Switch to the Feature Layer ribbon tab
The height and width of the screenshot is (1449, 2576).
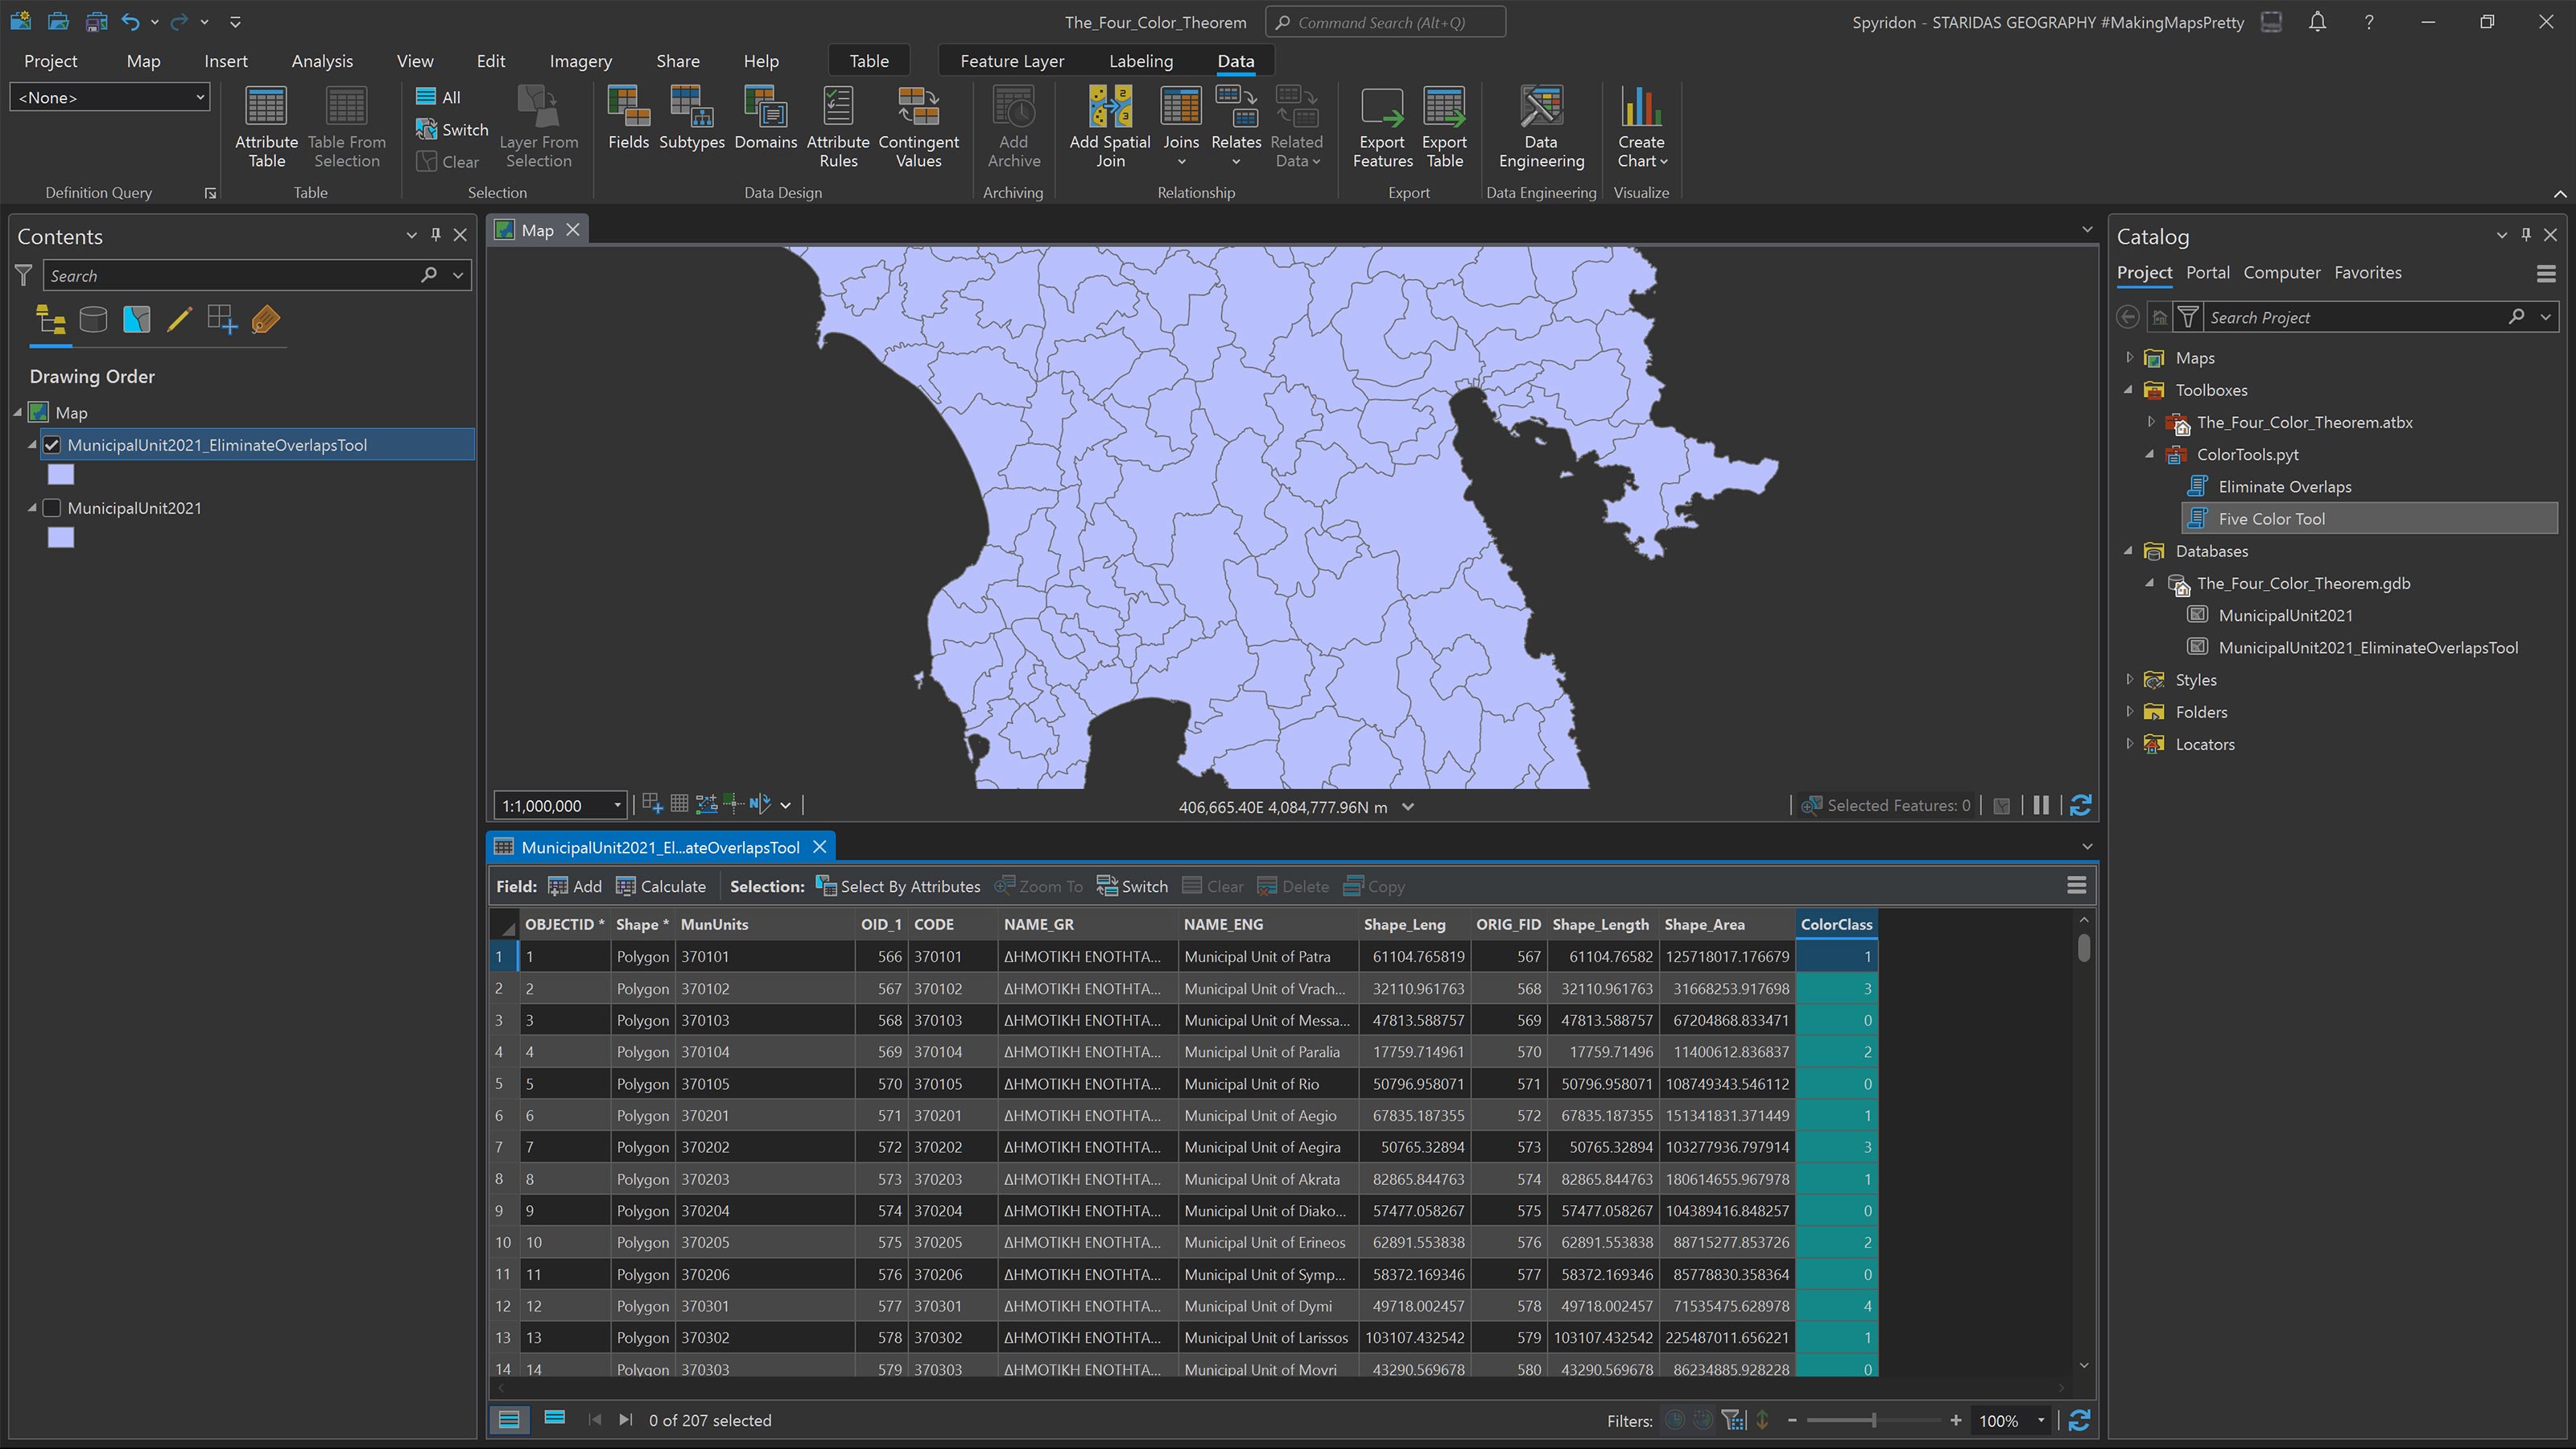(1011, 60)
